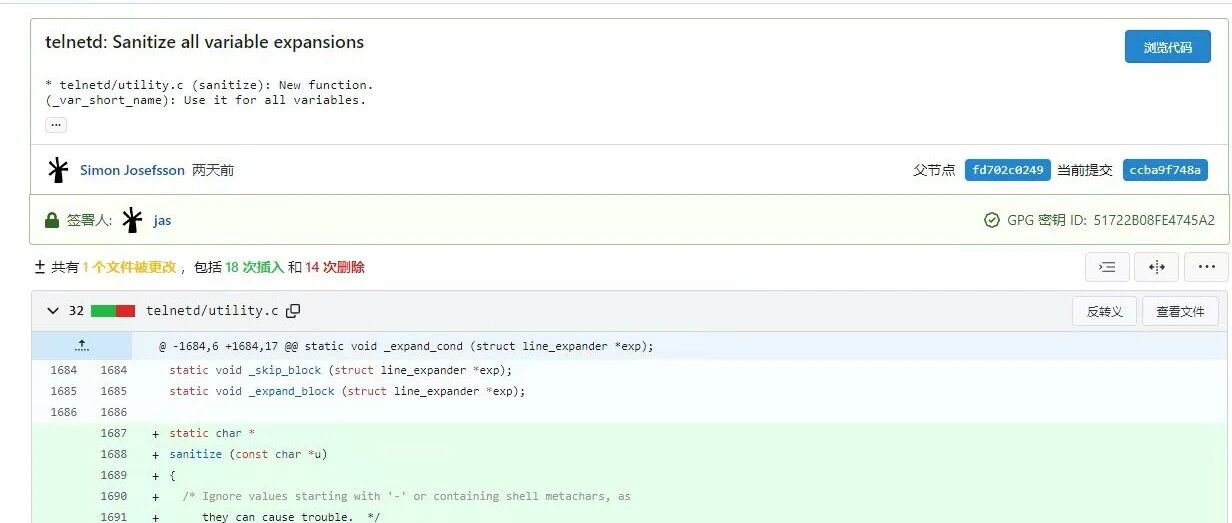Click the diff stat plus-minus icon
The height and width of the screenshot is (523, 1232).
point(40,267)
